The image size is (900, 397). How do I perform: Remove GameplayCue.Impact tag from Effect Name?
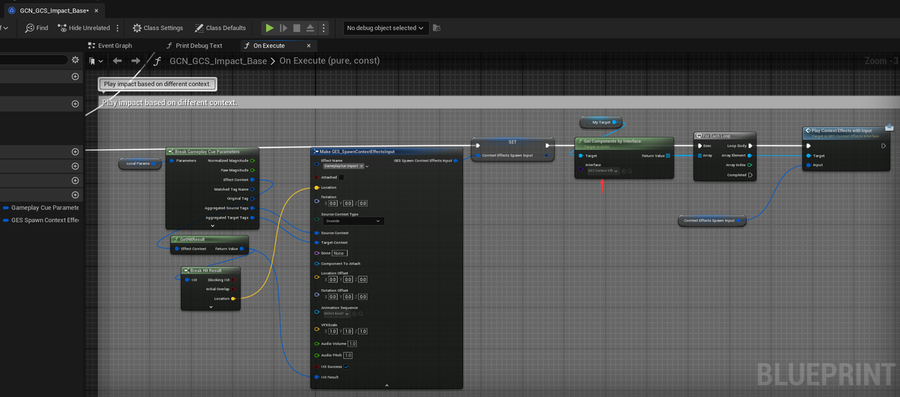point(362,166)
